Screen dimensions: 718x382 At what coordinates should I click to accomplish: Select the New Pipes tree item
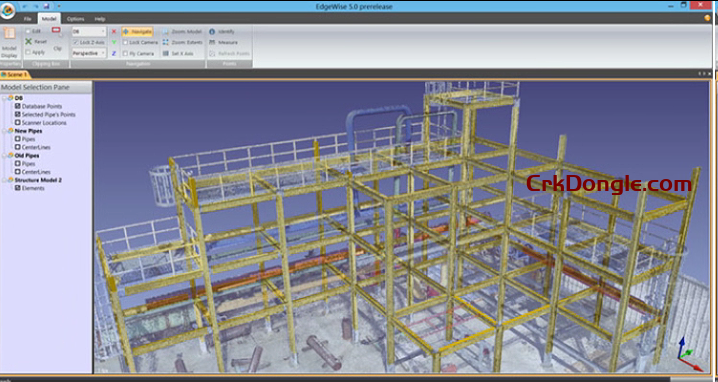point(28,131)
